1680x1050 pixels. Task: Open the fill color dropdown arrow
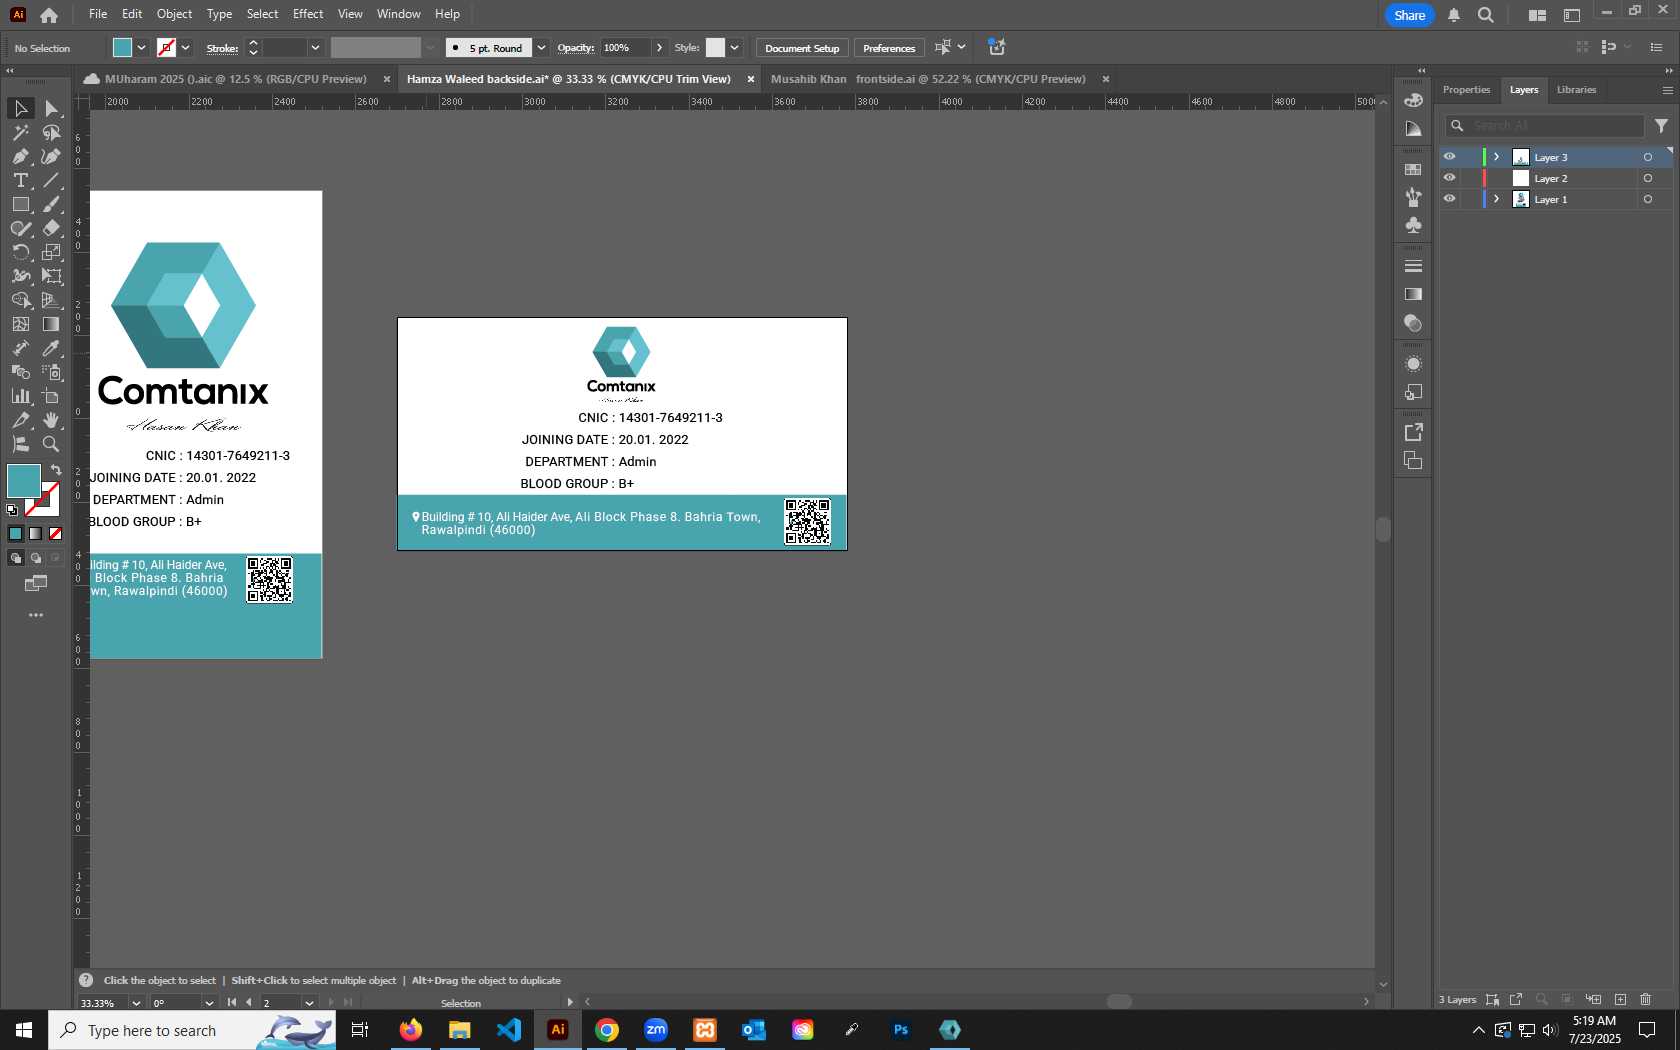point(142,47)
